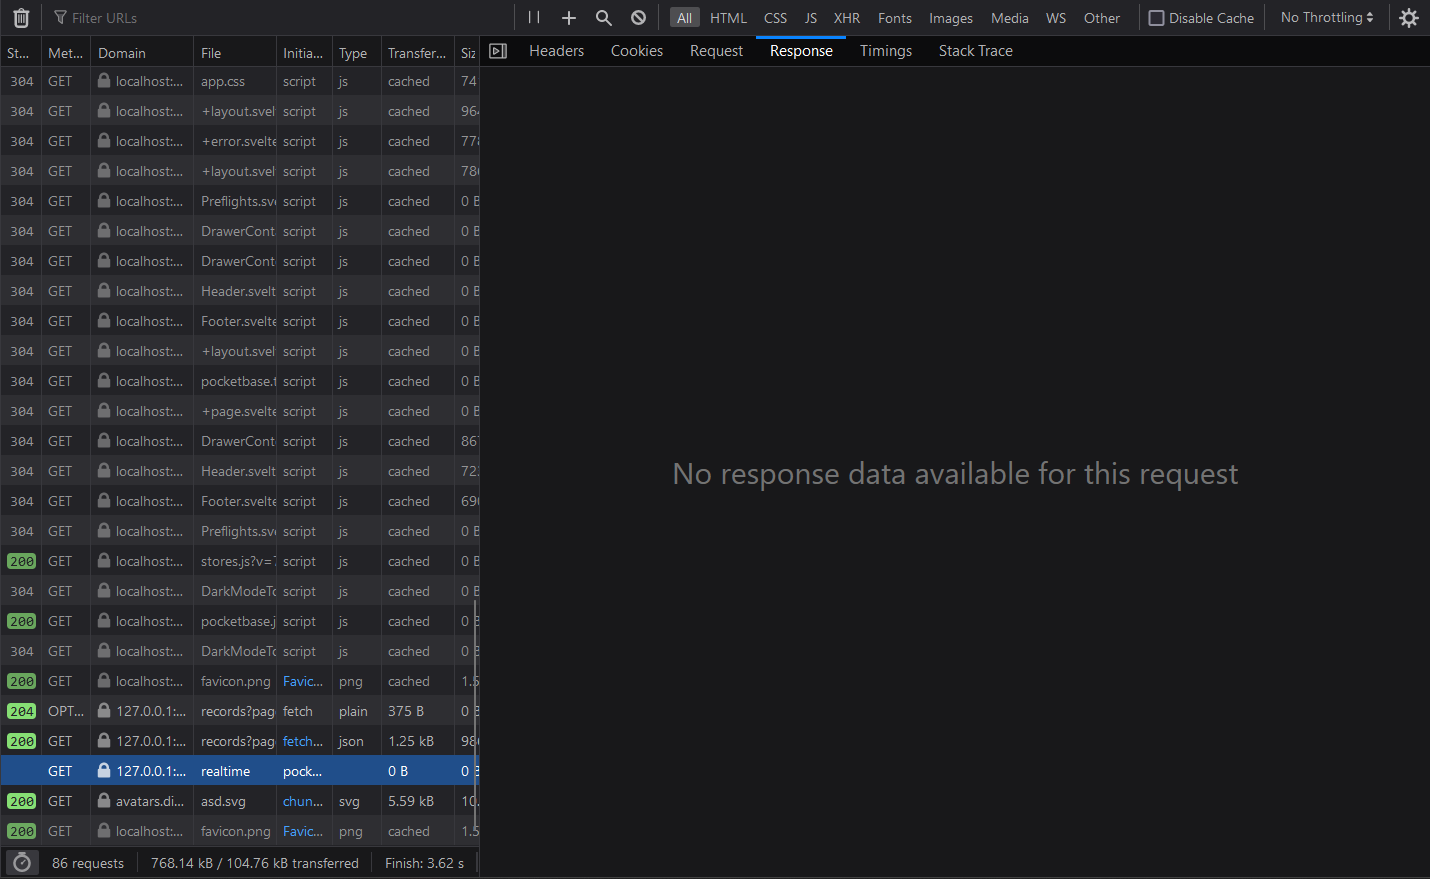Start performance analysis with the stopwatch icon

(x=22, y=863)
